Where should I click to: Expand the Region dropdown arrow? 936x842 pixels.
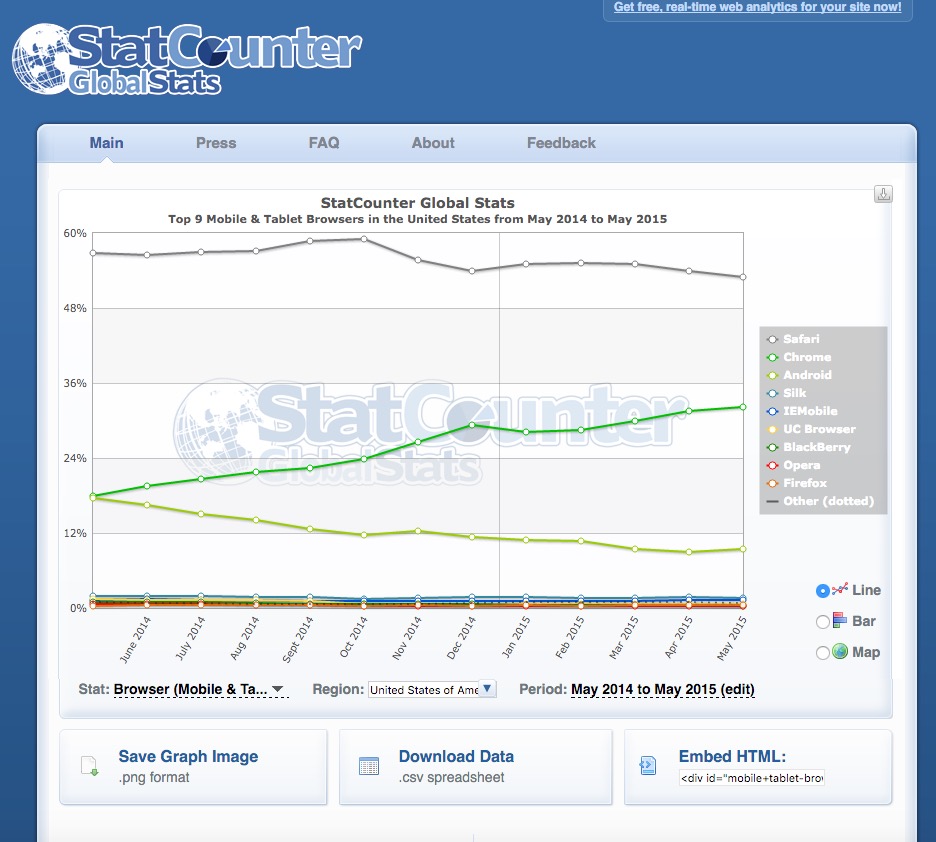click(x=487, y=689)
